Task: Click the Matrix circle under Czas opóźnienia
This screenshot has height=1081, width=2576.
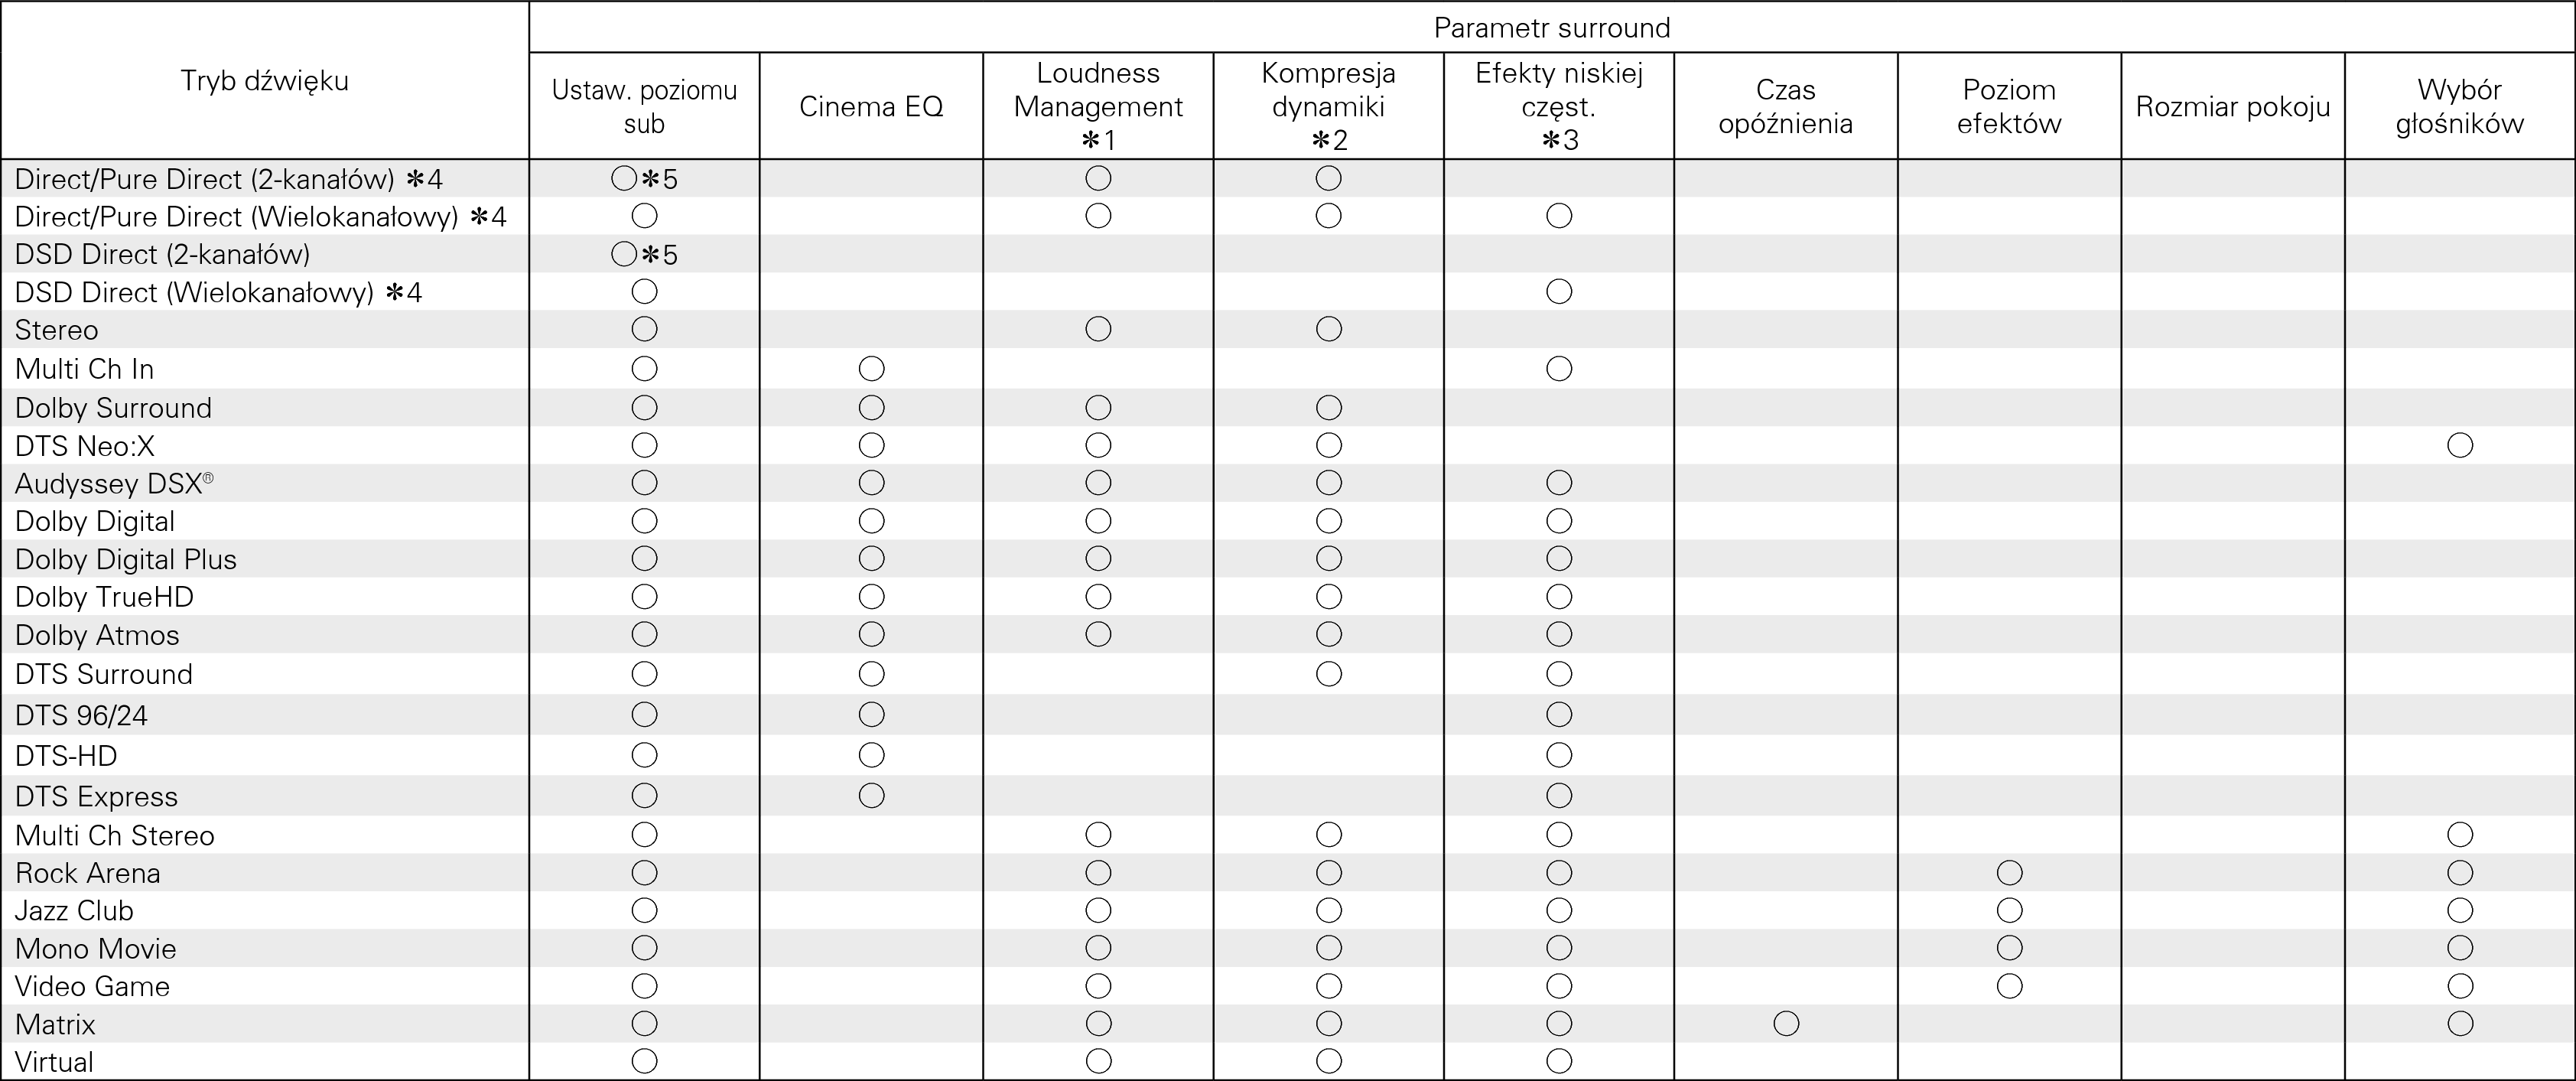Action: pyautogui.click(x=1786, y=1023)
